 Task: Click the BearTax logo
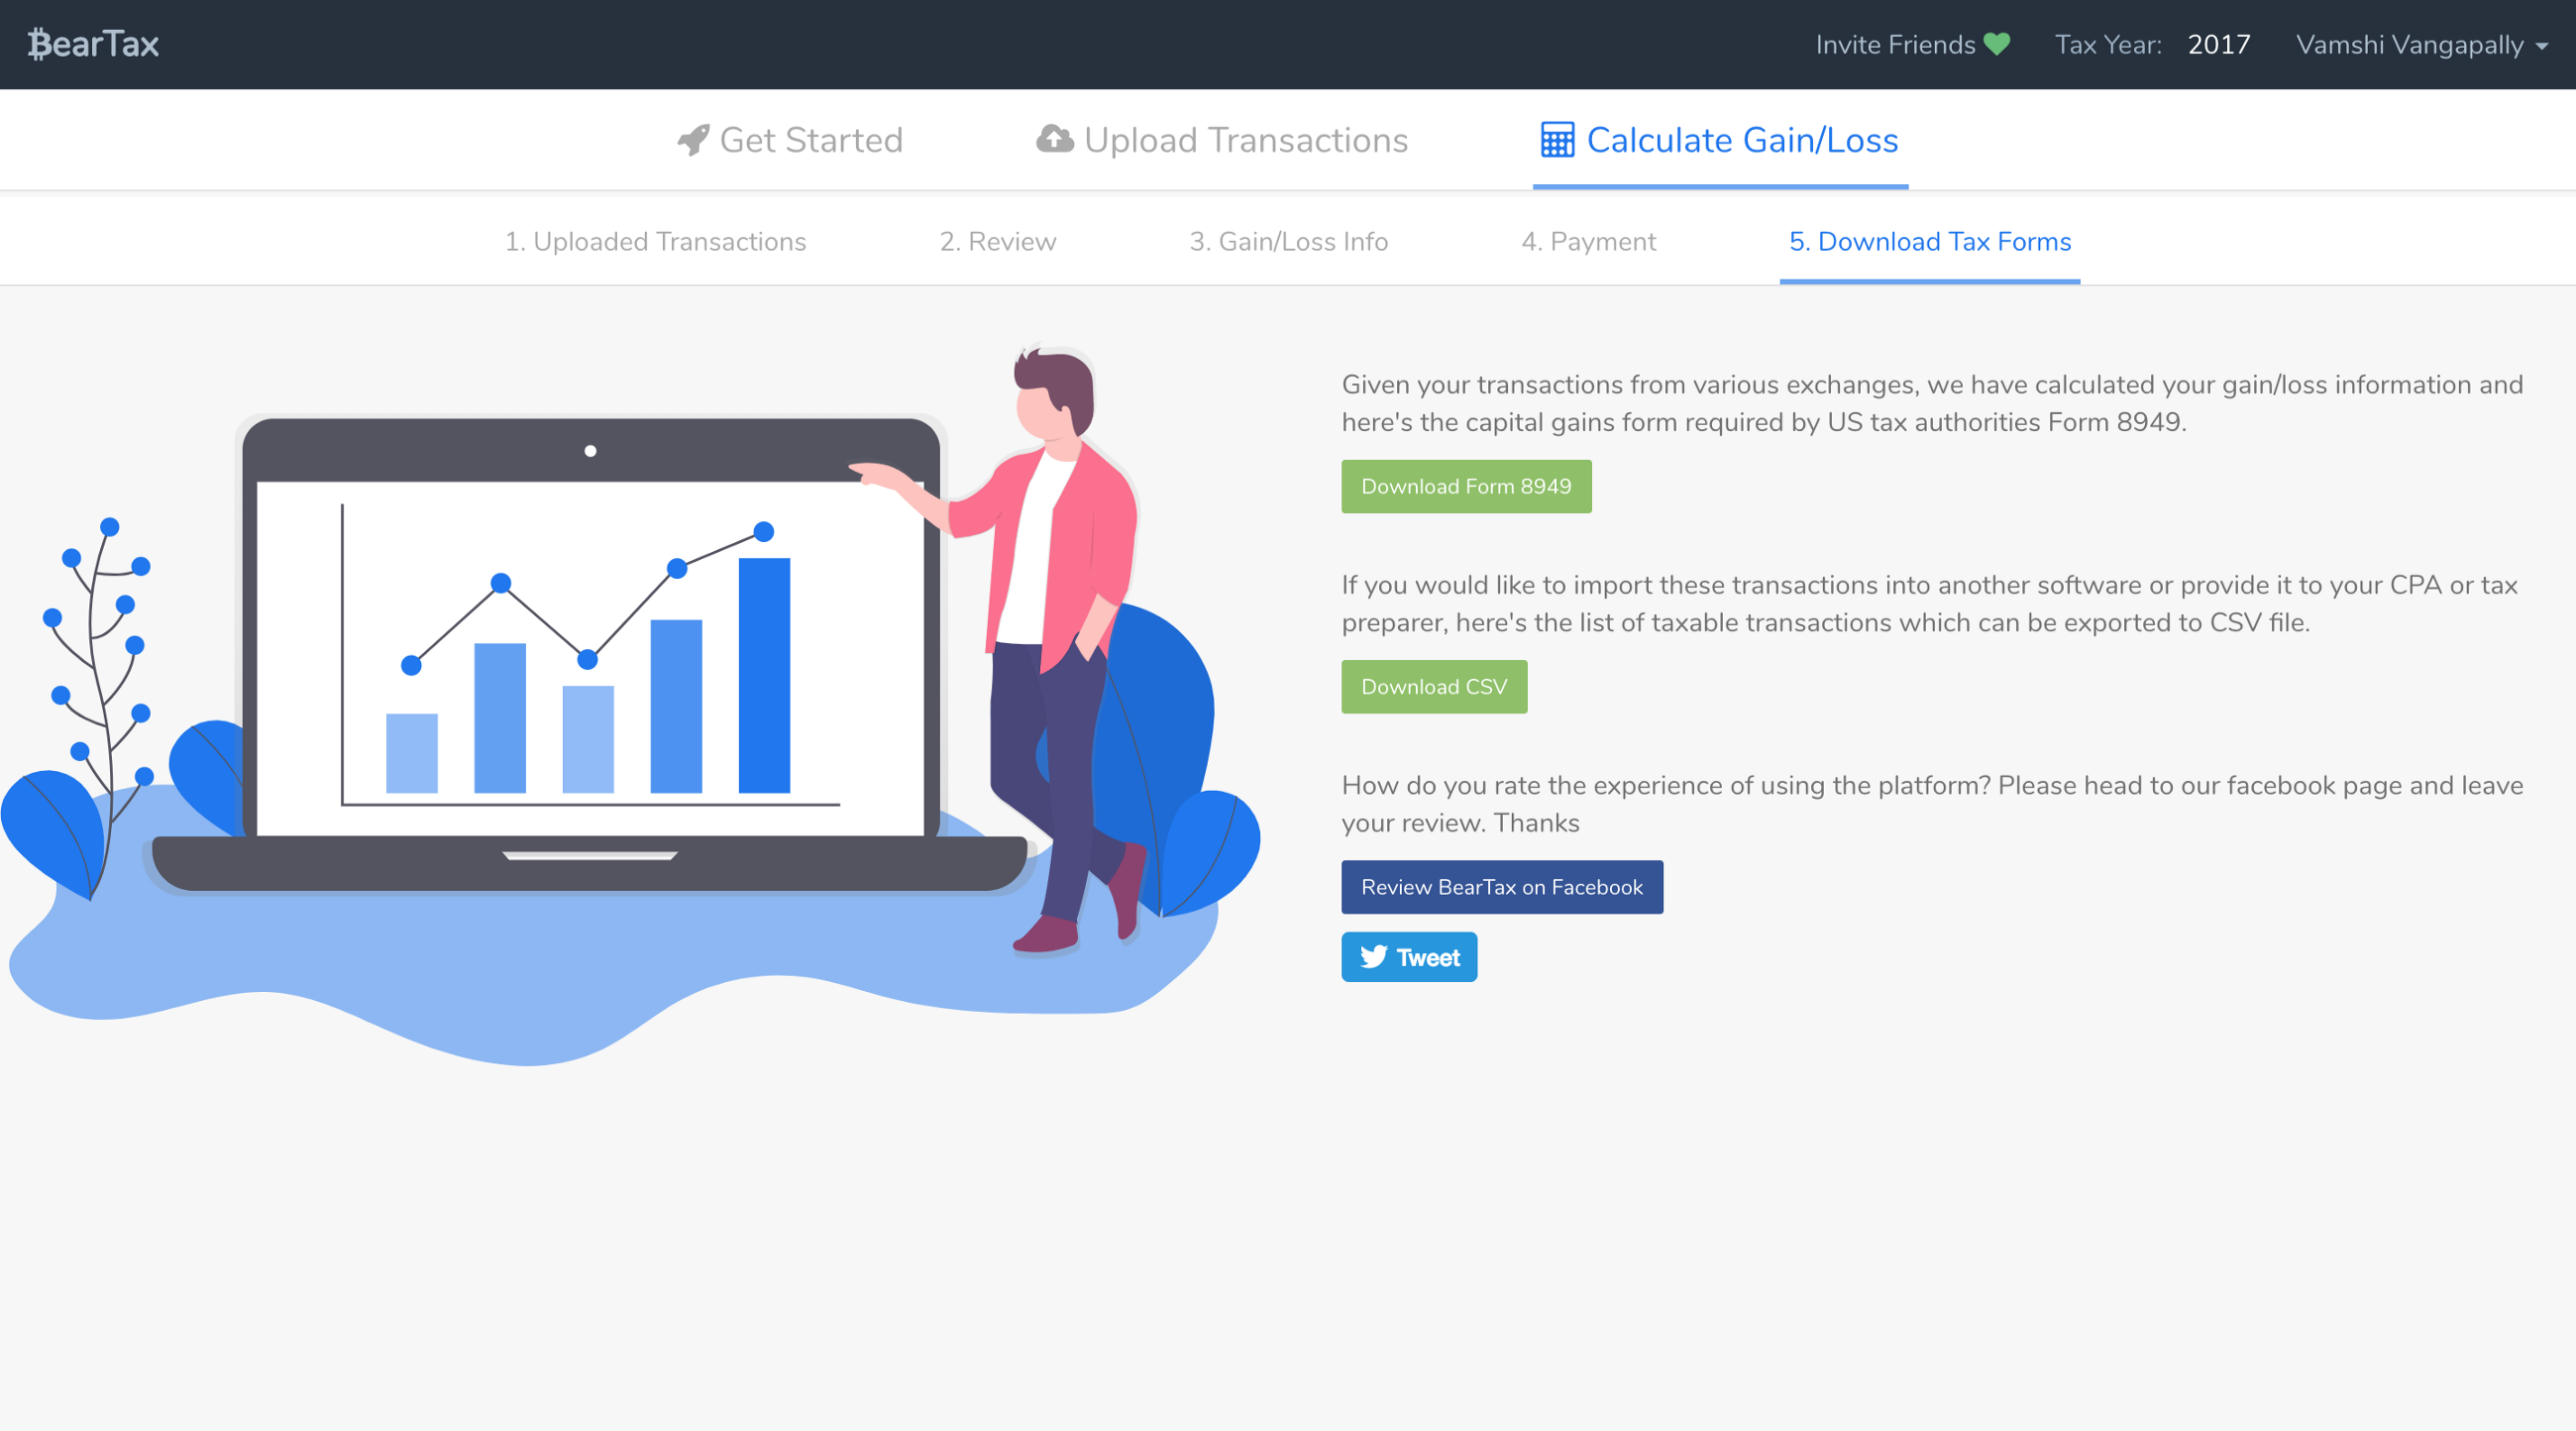coord(93,44)
